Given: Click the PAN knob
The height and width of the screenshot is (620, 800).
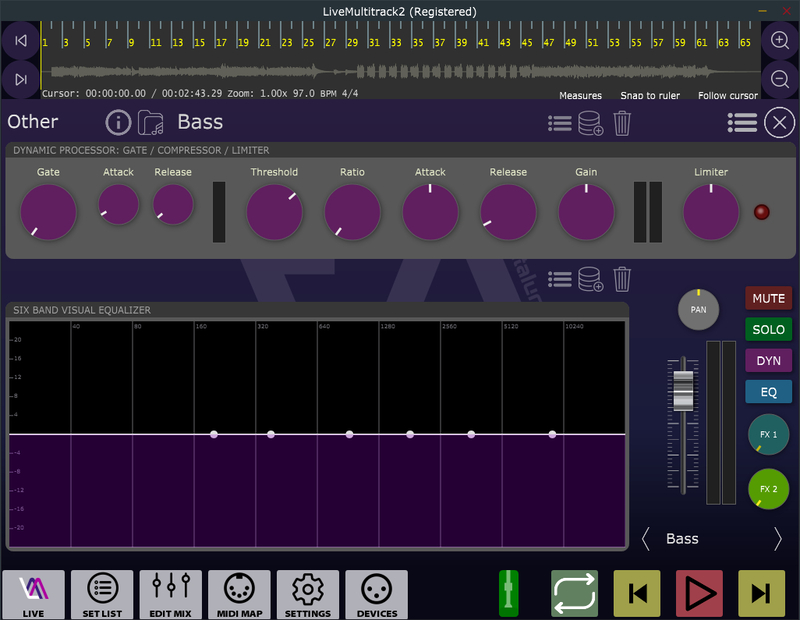Looking at the screenshot, I should (x=698, y=309).
